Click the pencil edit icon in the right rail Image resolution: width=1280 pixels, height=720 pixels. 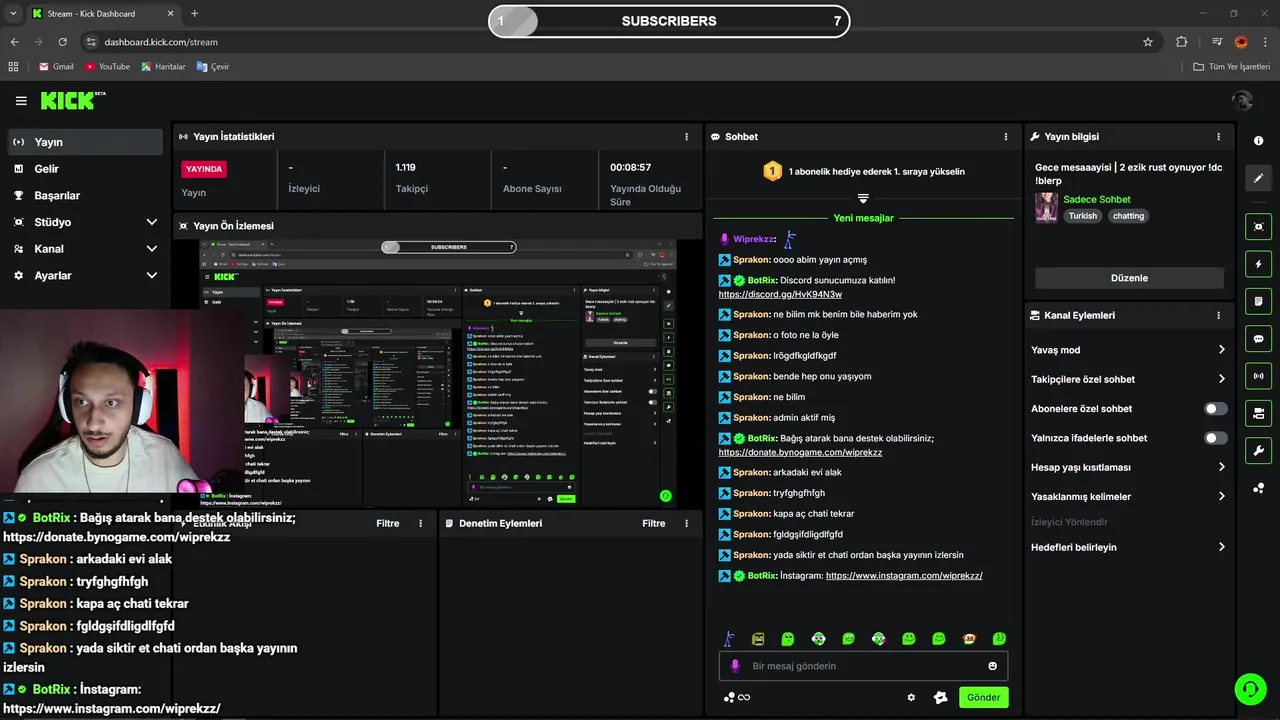coord(1258,178)
